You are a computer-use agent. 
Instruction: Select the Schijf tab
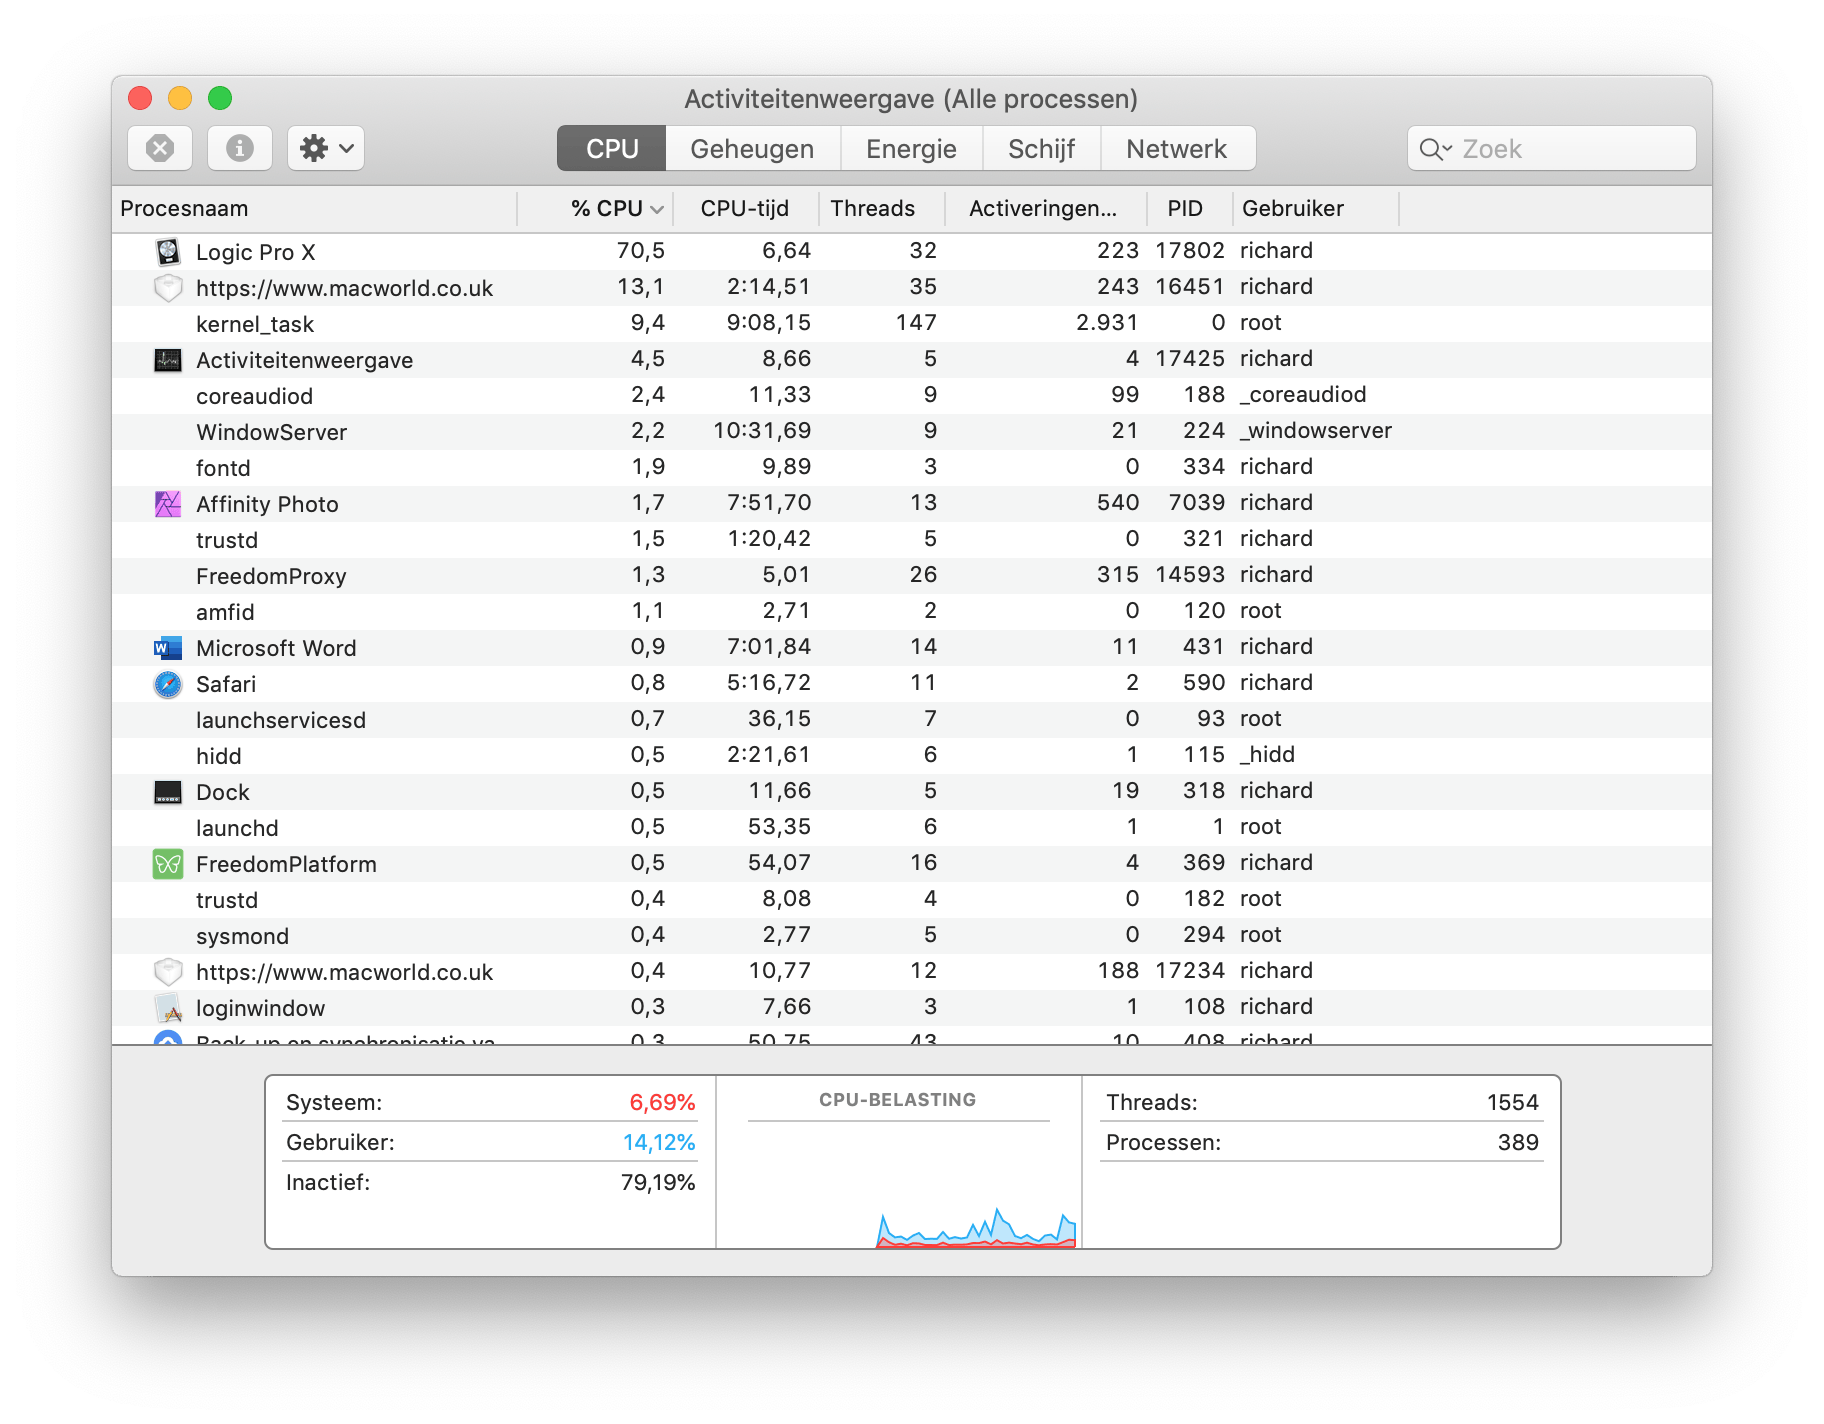1041,149
